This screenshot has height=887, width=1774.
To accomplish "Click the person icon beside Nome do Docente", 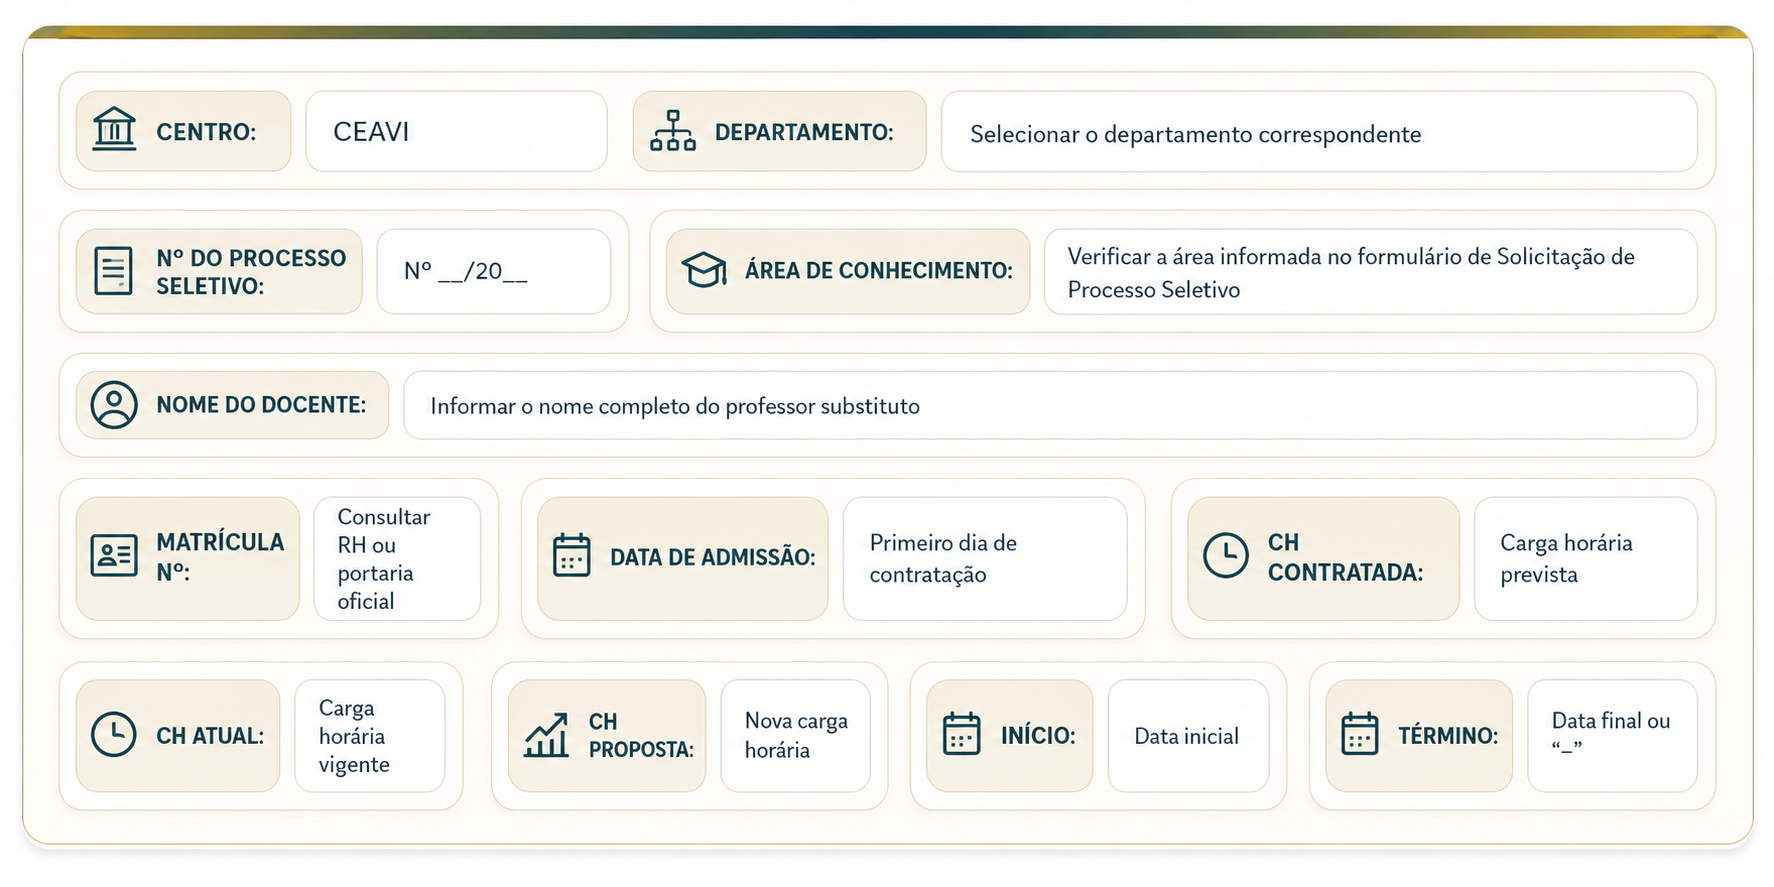I will click(114, 405).
